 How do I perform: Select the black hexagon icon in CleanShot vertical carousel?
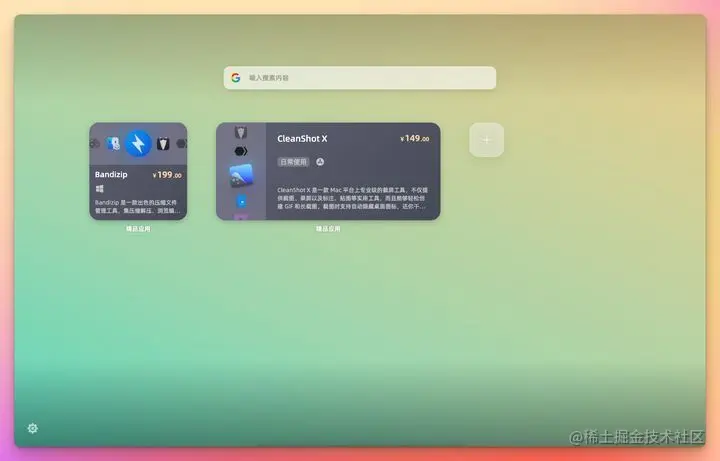pyautogui.click(x=241, y=151)
